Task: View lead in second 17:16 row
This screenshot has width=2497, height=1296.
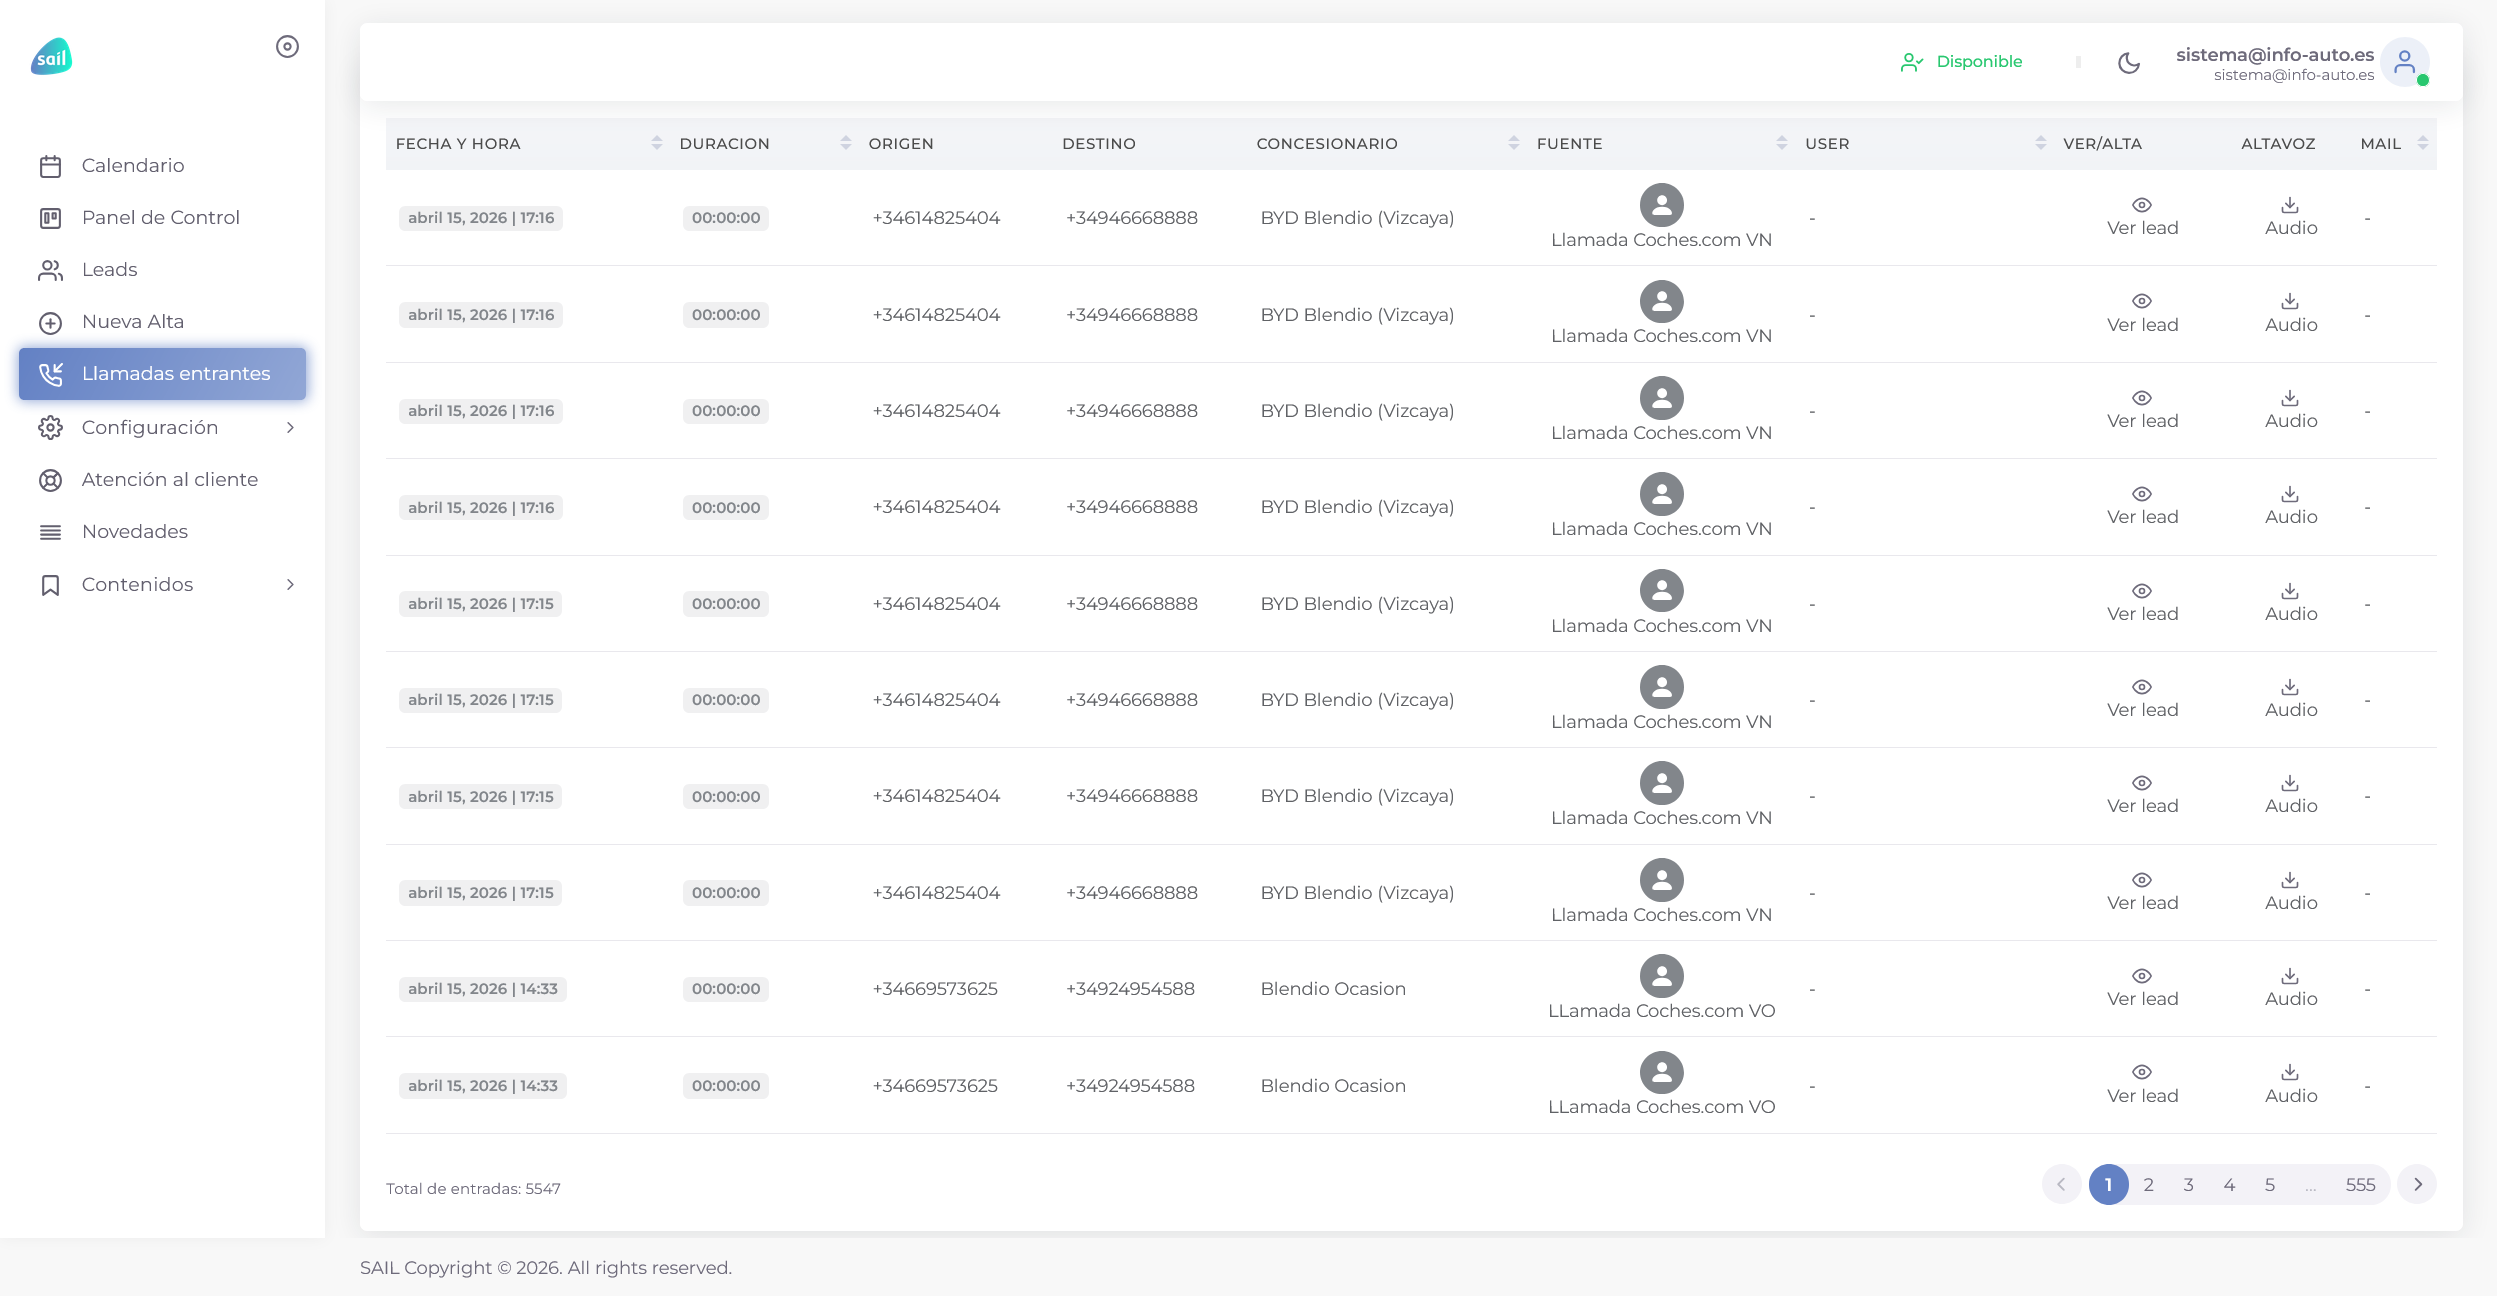Action: (2142, 314)
